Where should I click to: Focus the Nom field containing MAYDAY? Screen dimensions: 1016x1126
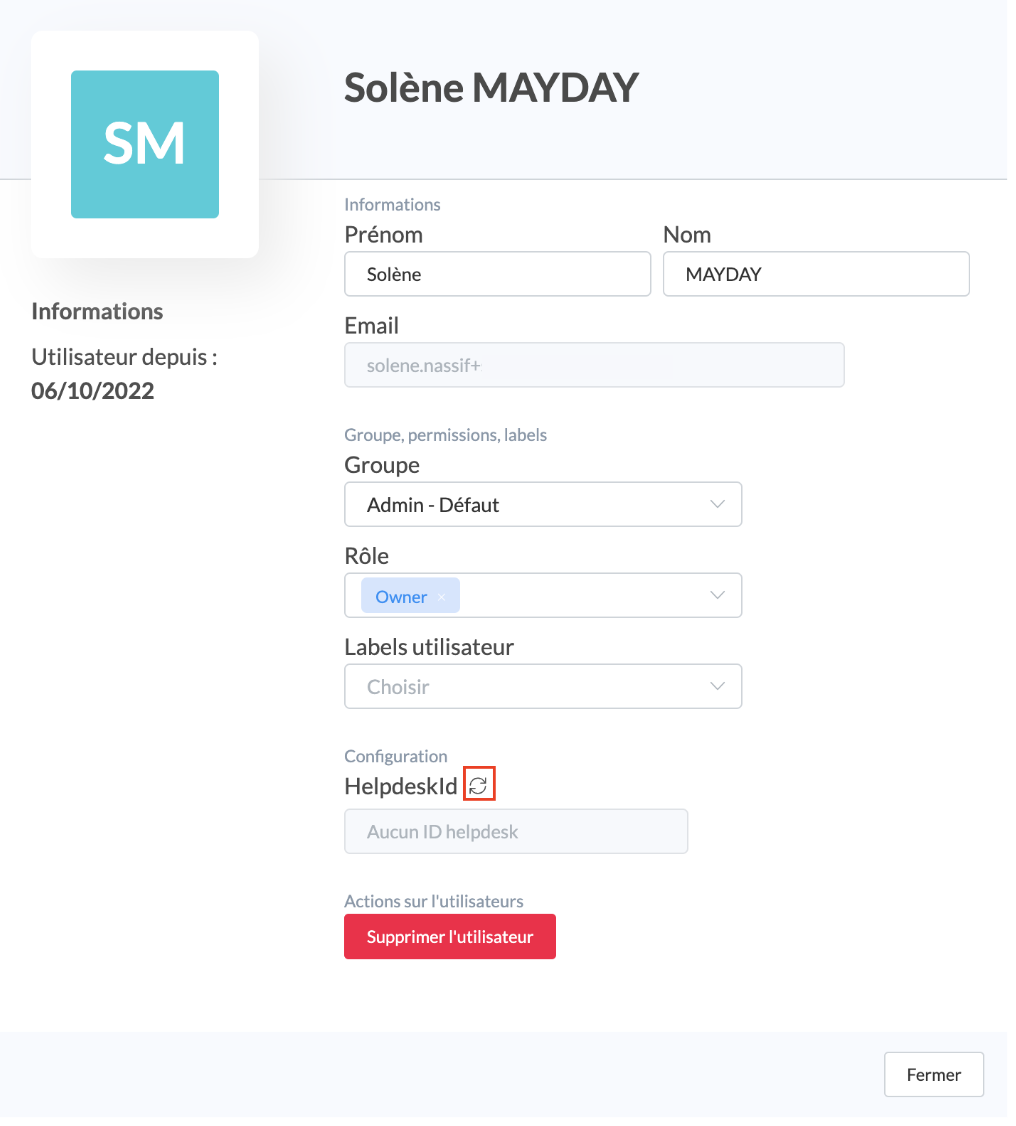point(816,274)
